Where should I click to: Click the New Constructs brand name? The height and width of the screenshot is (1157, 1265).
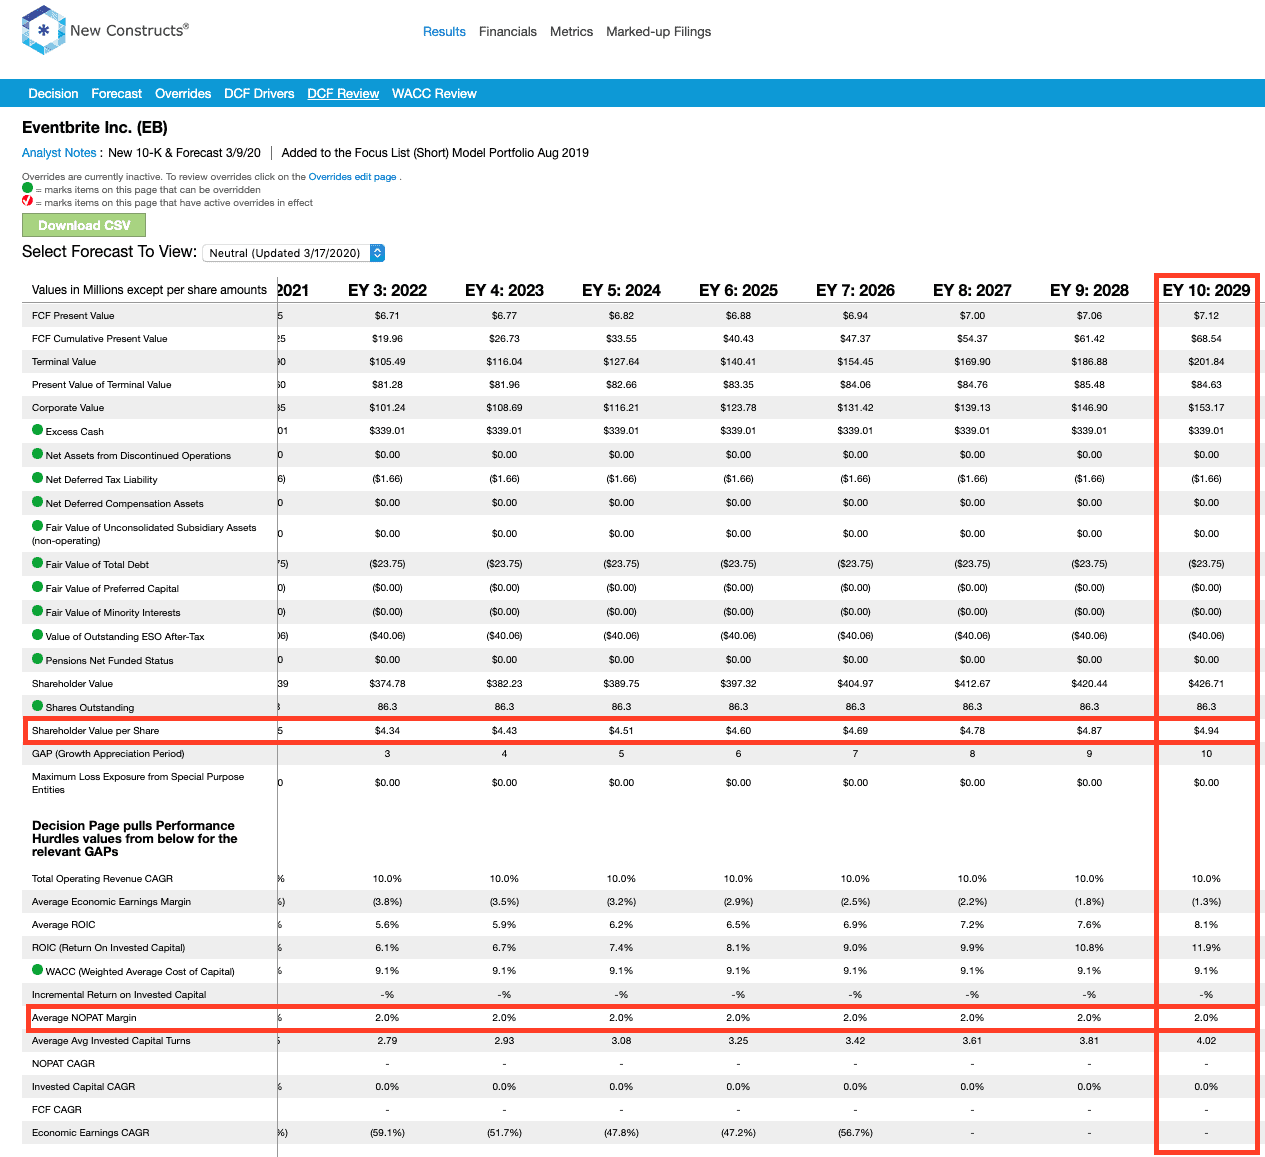[129, 31]
